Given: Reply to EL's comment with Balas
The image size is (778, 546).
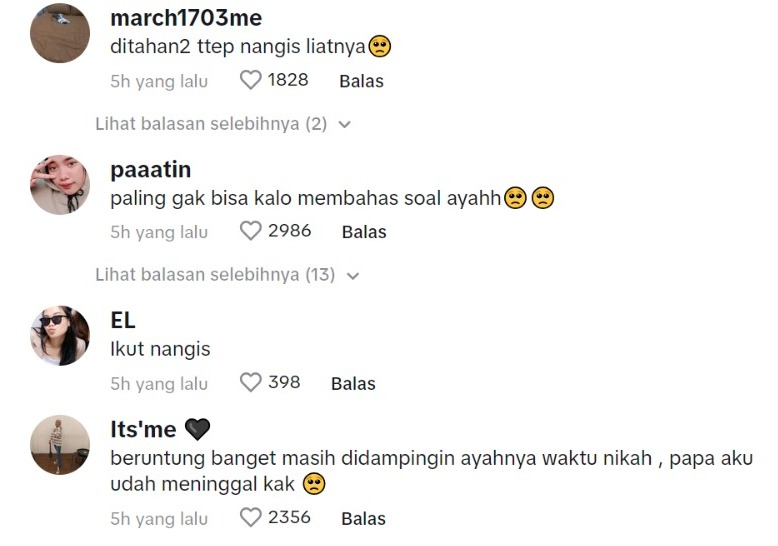Looking at the screenshot, I should (x=353, y=383).
